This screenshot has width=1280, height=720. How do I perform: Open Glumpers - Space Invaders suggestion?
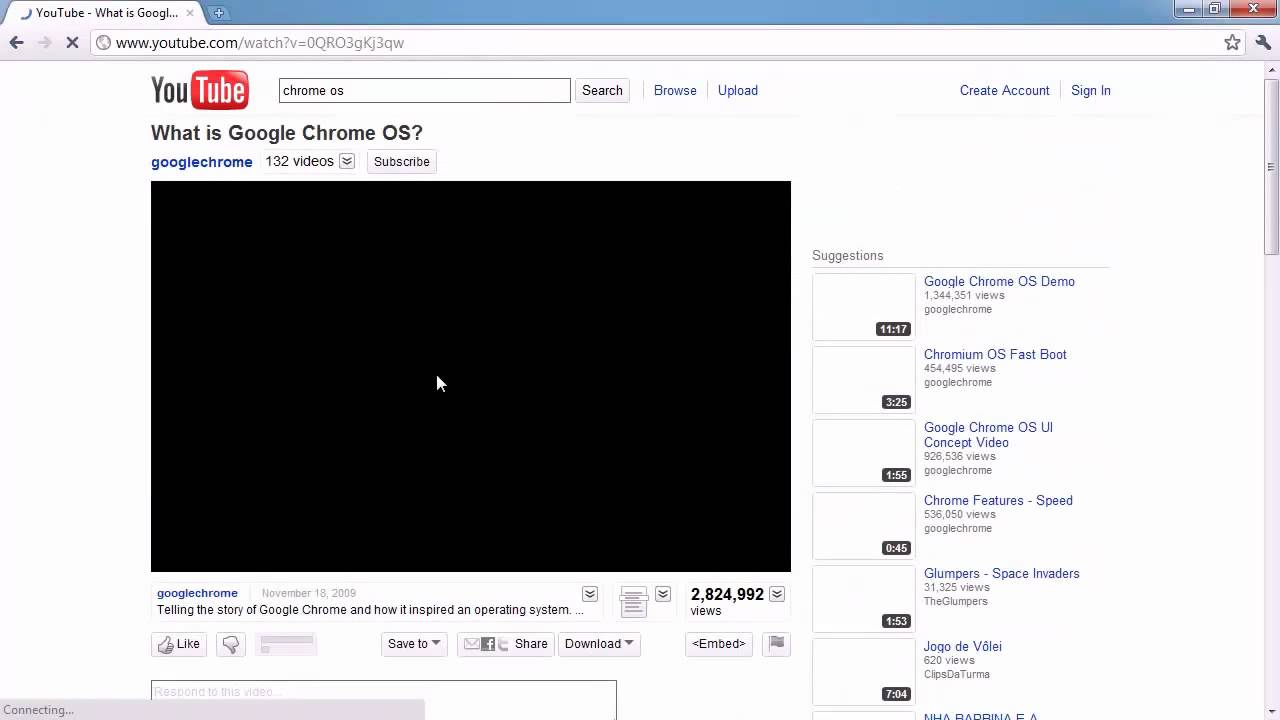[1002, 573]
